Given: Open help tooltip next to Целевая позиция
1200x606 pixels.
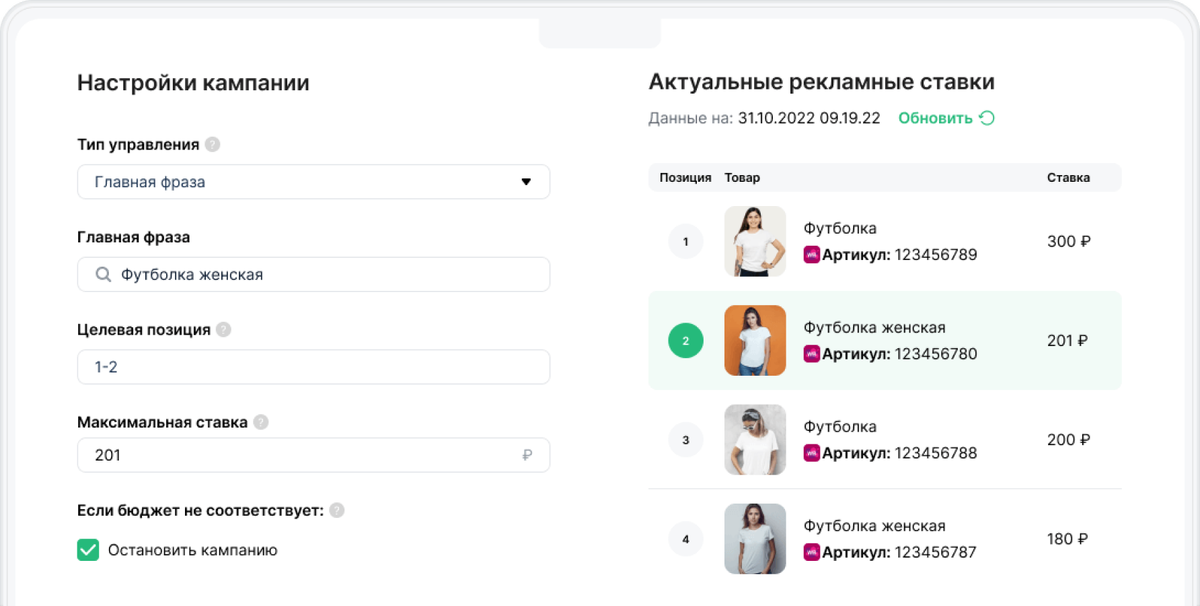Looking at the screenshot, I should (x=223, y=330).
